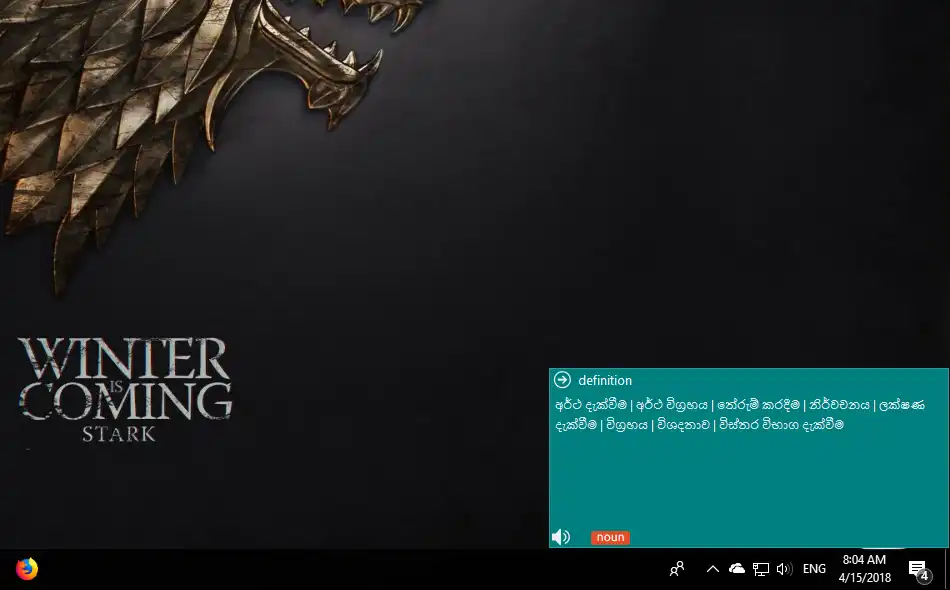
Task: Open the People icon in the taskbar
Action: pos(677,569)
